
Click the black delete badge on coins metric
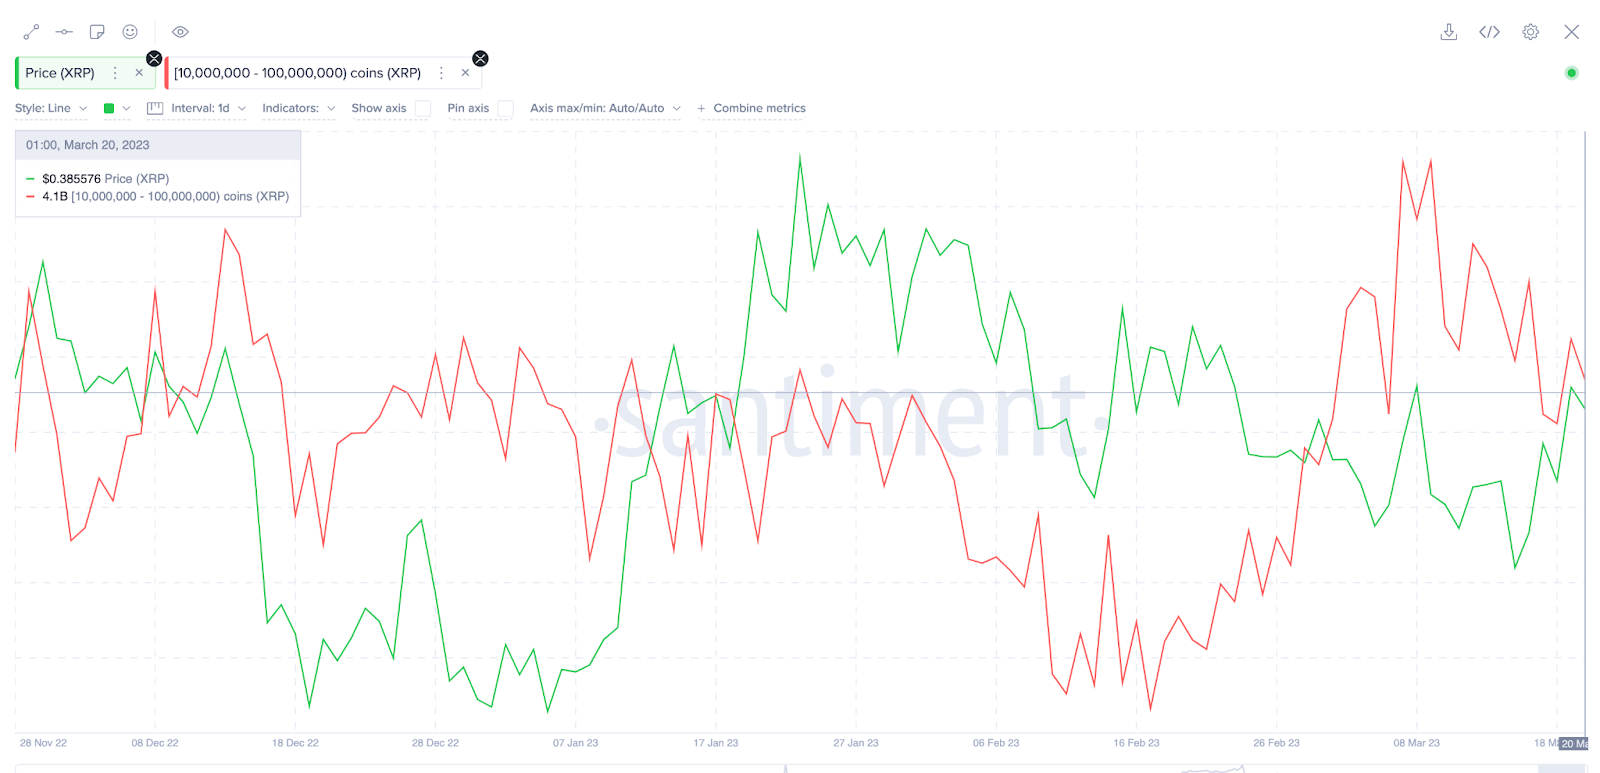click(x=480, y=58)
